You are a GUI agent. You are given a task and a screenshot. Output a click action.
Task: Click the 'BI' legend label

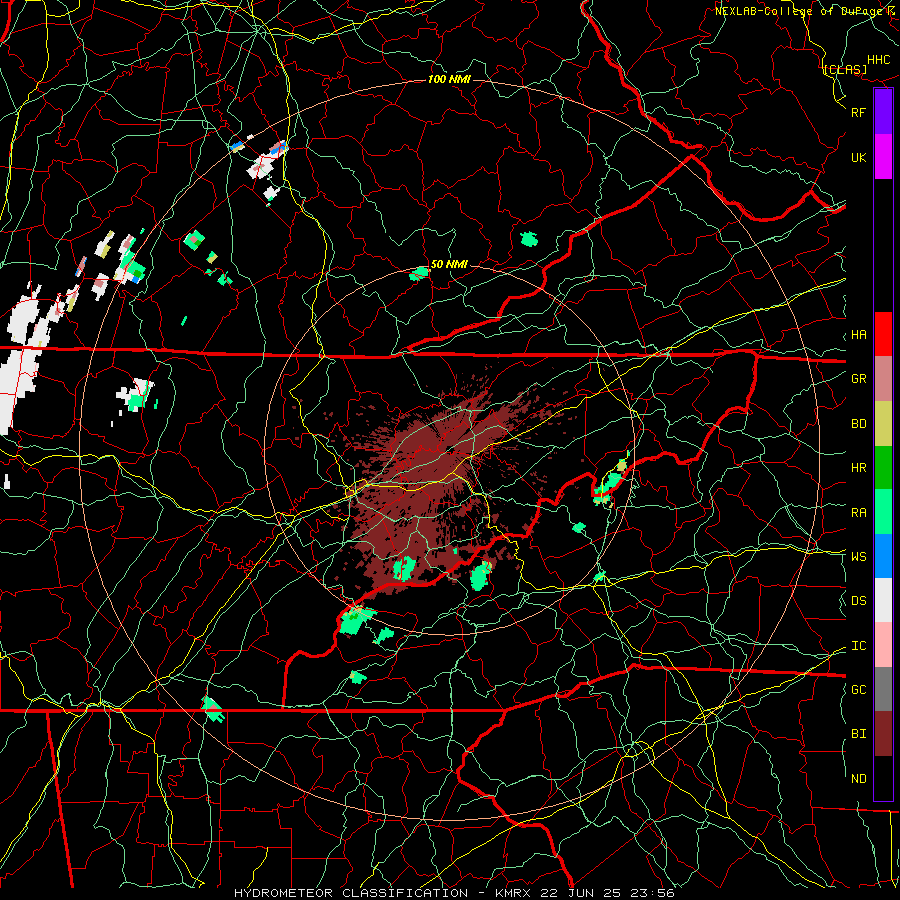(x=858, y=734)
